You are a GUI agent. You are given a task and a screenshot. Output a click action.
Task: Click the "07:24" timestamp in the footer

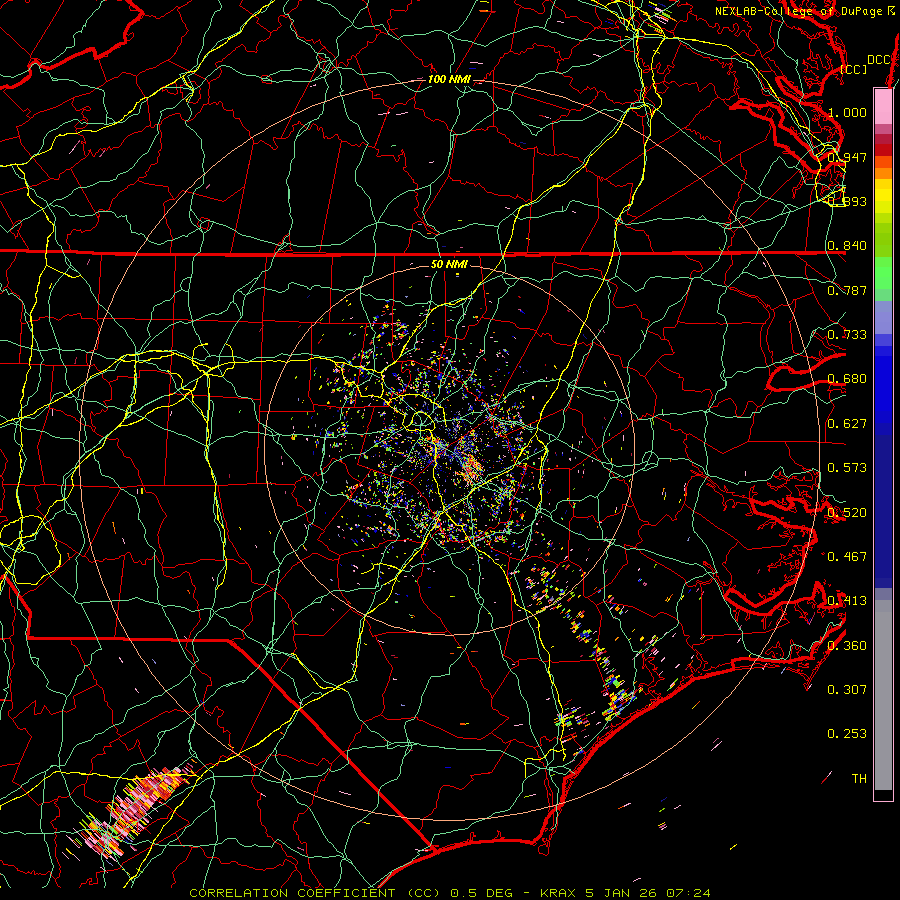(x=688, y=893)
